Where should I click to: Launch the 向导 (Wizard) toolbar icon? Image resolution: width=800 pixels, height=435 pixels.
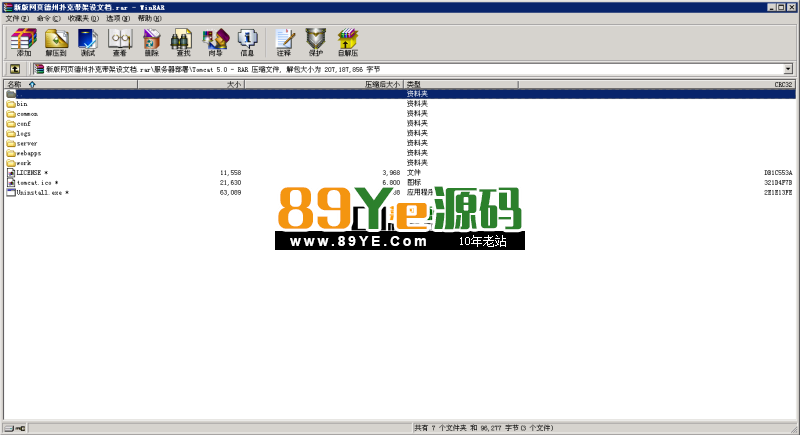point(215,42)
